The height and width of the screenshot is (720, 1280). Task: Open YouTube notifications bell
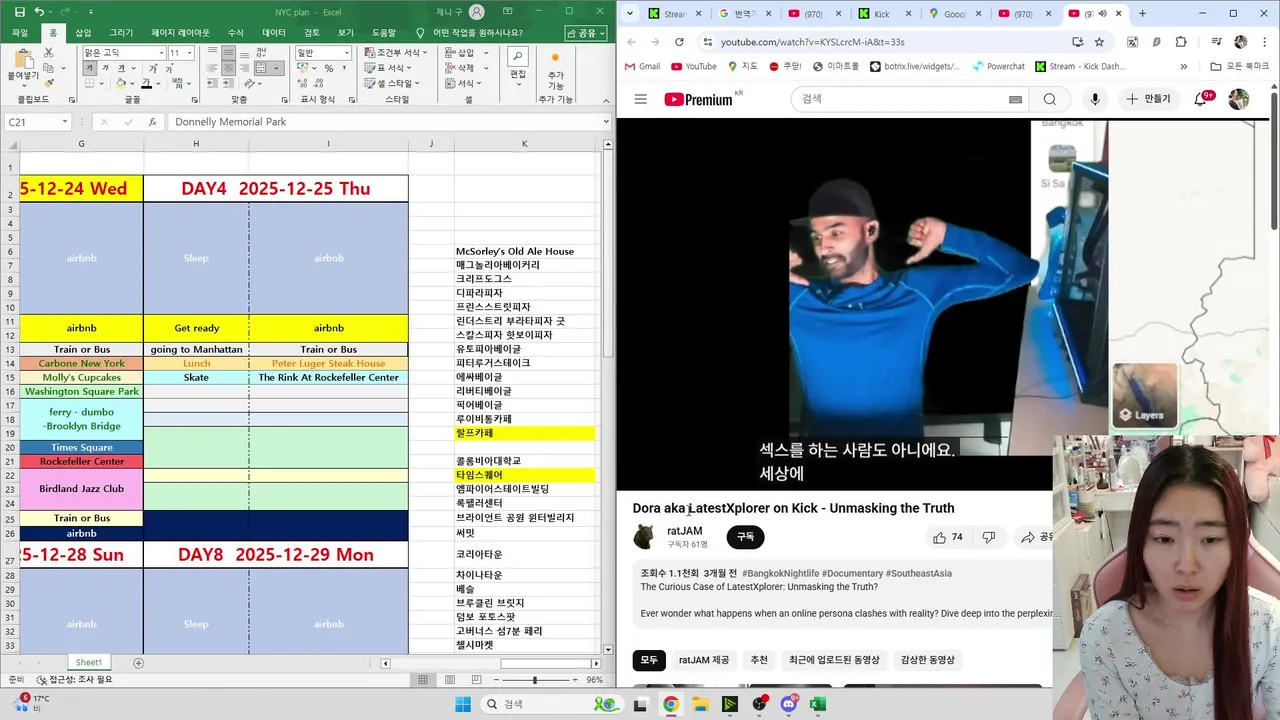[x=1201, y=99]
